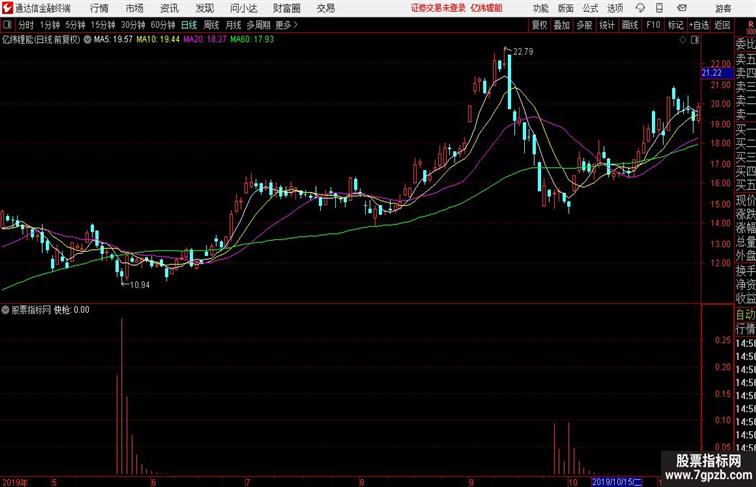The image size is (756, 487).
Task: Click 证券交易未登录 login notice
Action: (x=438, y=8)
